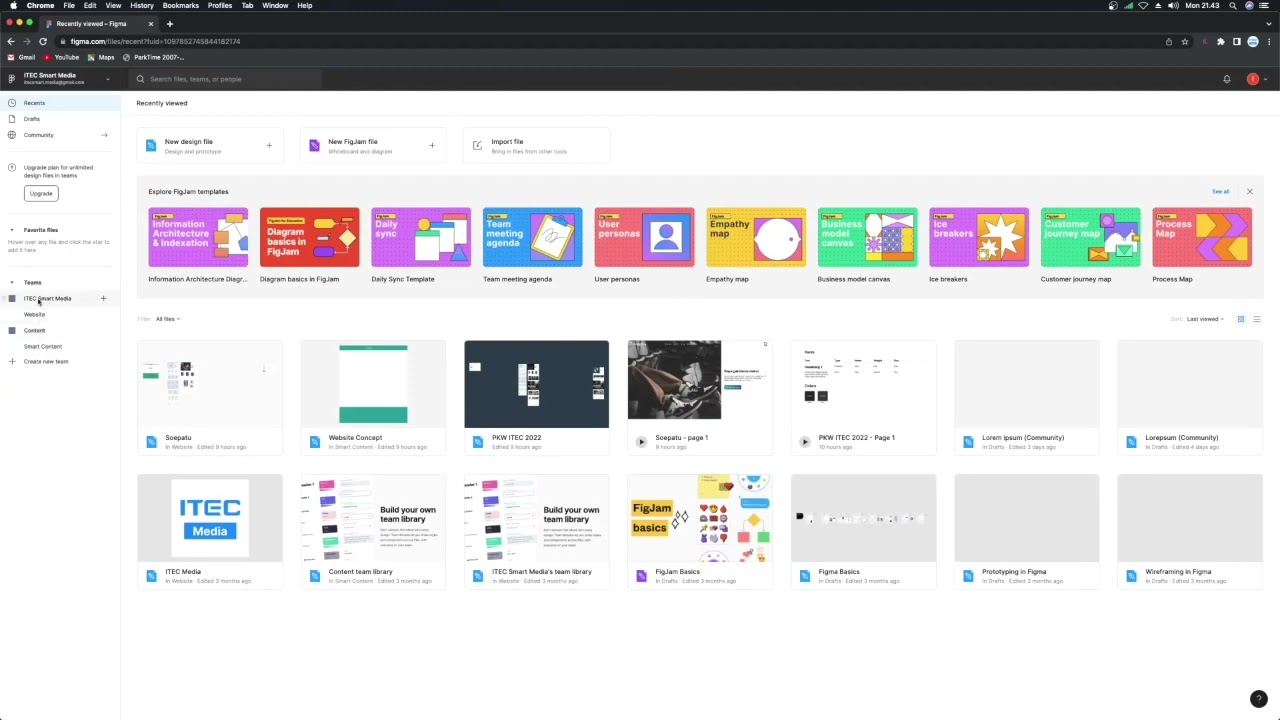This screenshot has width=1280, height=720.
Task: Click Create new team
Action: 46,362
